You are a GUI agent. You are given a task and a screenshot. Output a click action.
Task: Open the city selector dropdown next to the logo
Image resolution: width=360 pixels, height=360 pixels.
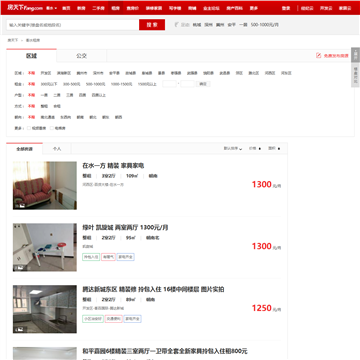point(51,8)
